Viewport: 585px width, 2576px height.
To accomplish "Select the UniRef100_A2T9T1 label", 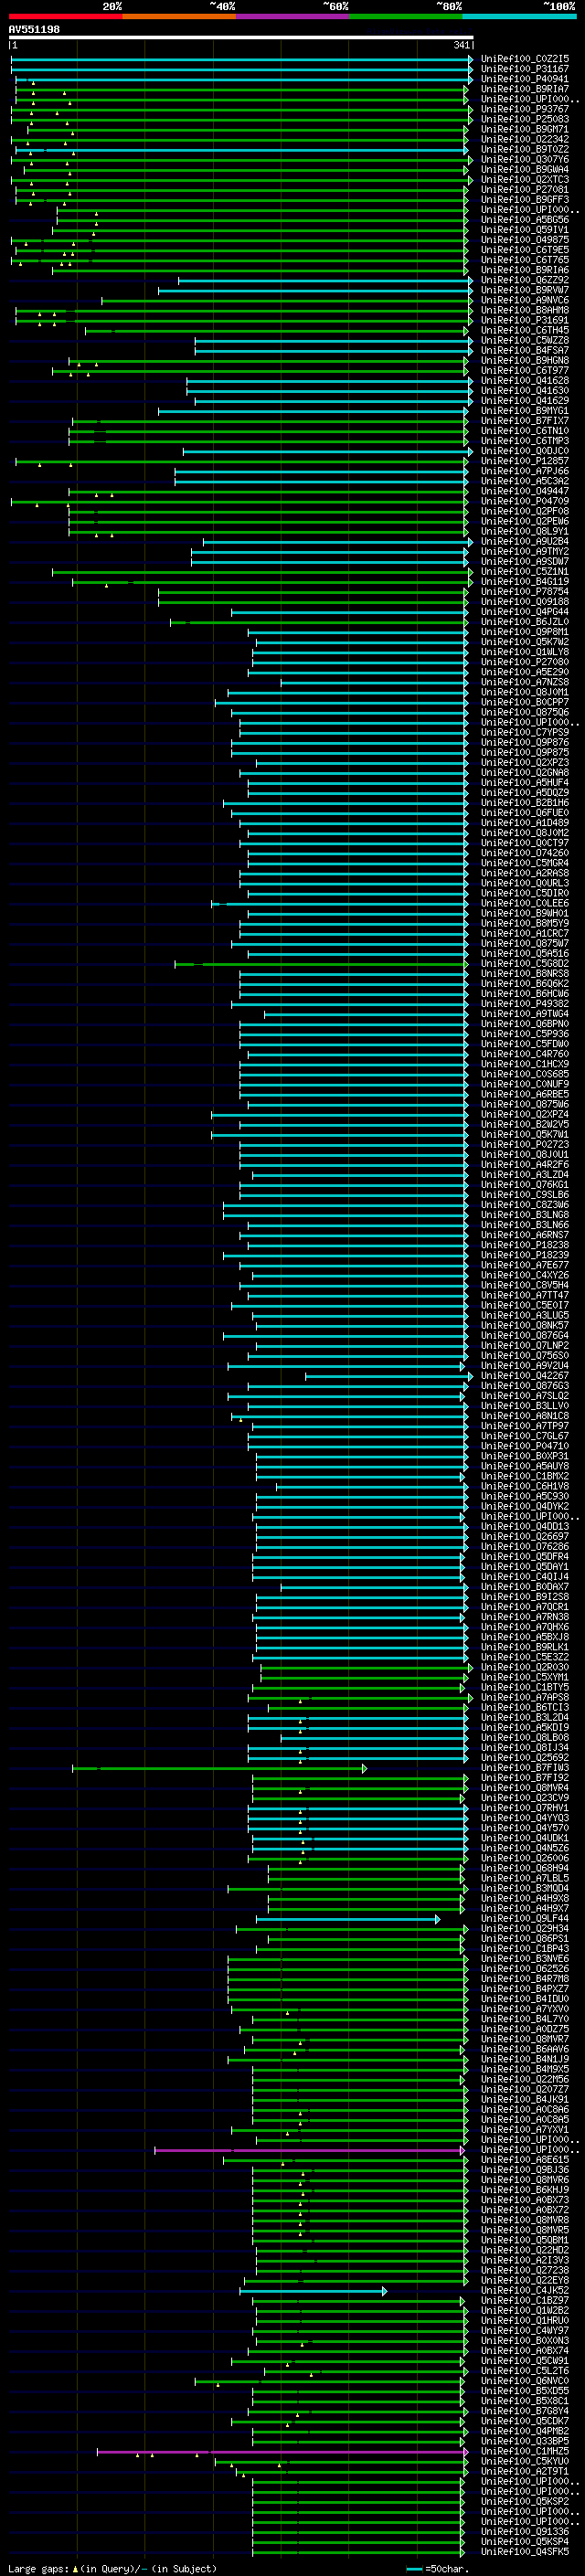I will (x=525, y=2471).
